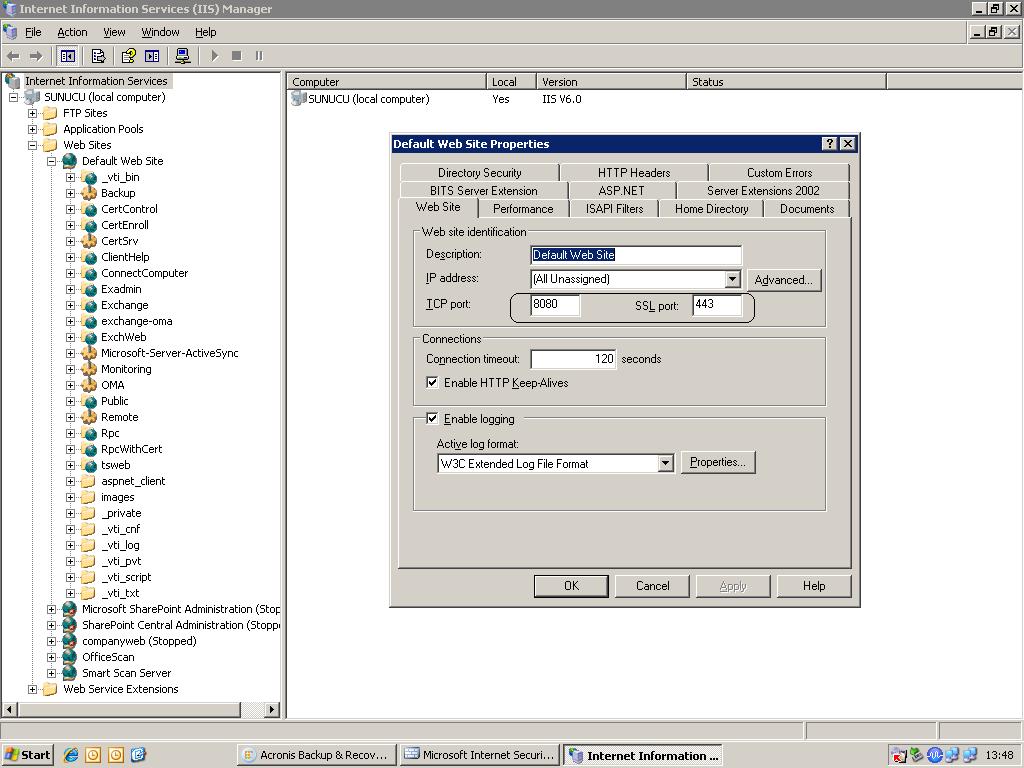This screenshot has width=1024, height=768.
Task: Select the Default Web Site globe icon
Action: 70,161
